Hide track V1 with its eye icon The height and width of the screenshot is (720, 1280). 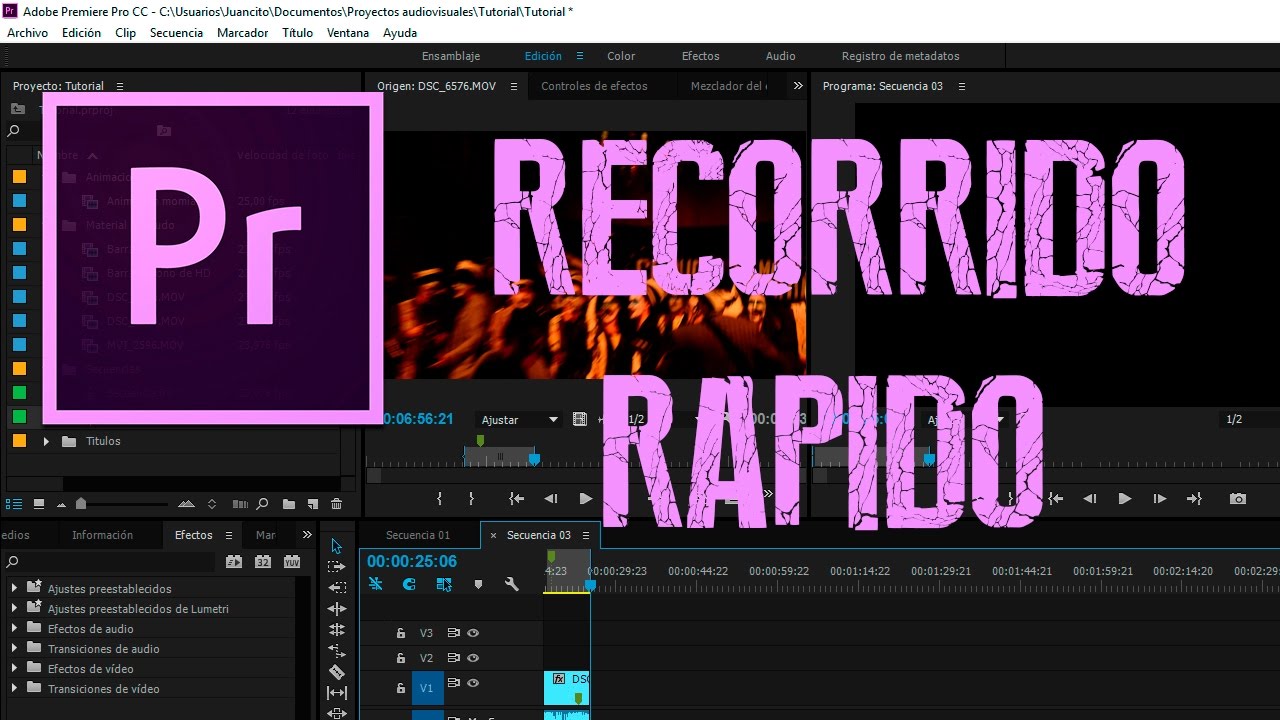pos(473,683)
